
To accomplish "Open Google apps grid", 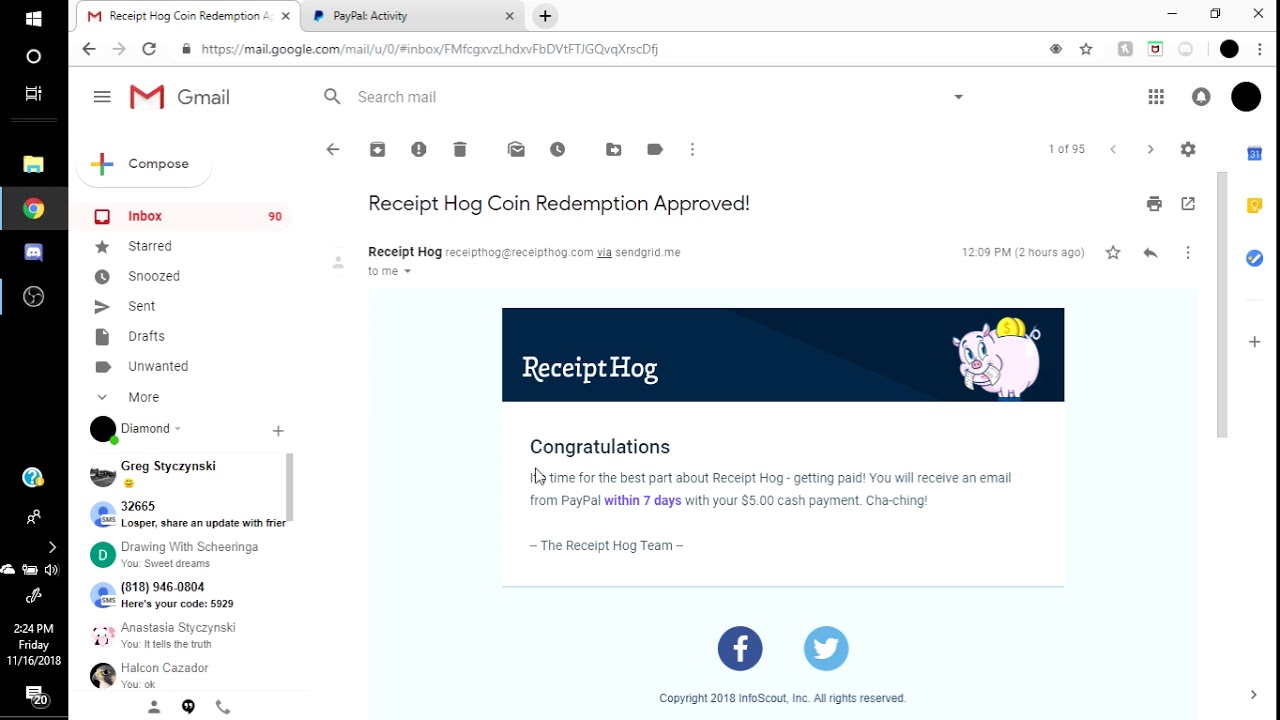I will point(1156,97).
